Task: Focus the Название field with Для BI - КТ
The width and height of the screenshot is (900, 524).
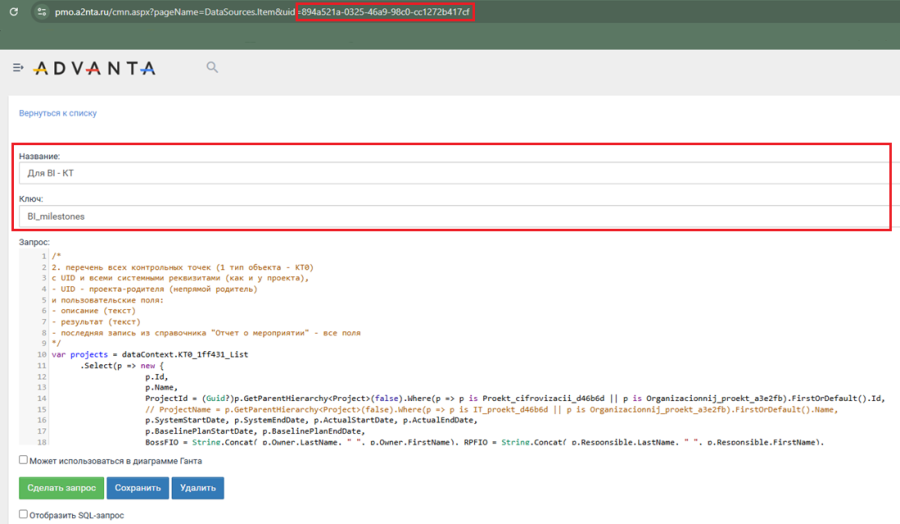Action: pyautogui.click(x=453, y=173)
